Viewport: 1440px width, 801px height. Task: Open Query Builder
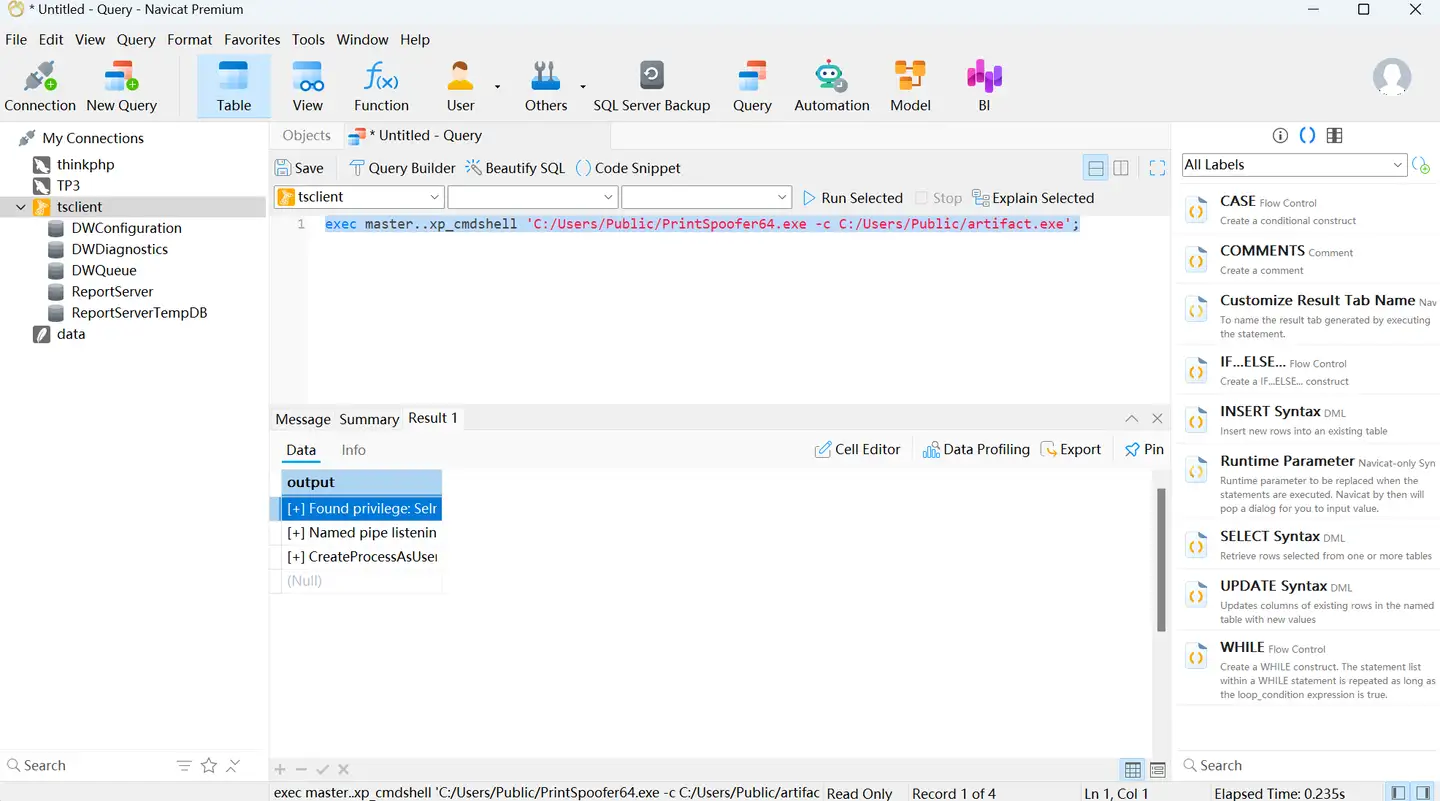402,168
